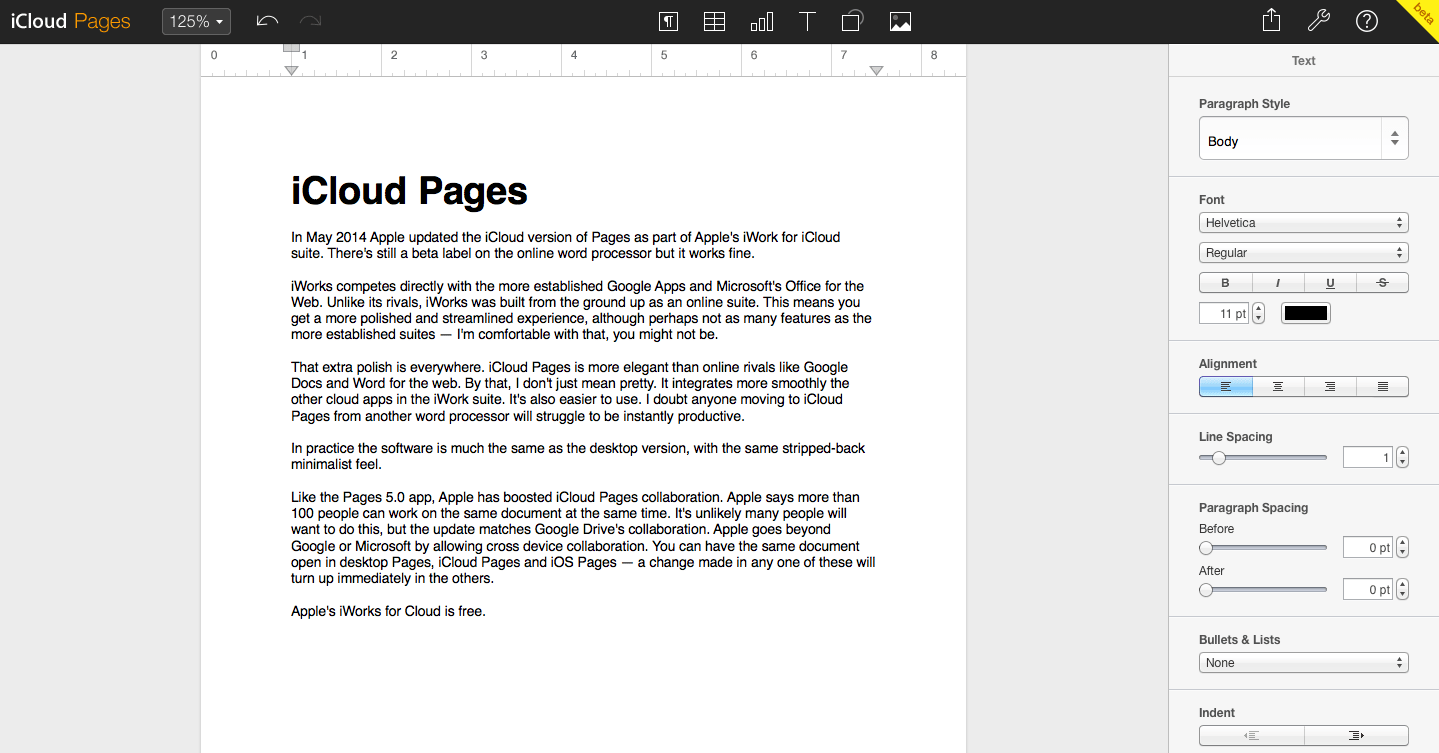This screenshot has width=1439, height=753.
Task: Click the iCloud Pages logo link
Action: [71, 21]
